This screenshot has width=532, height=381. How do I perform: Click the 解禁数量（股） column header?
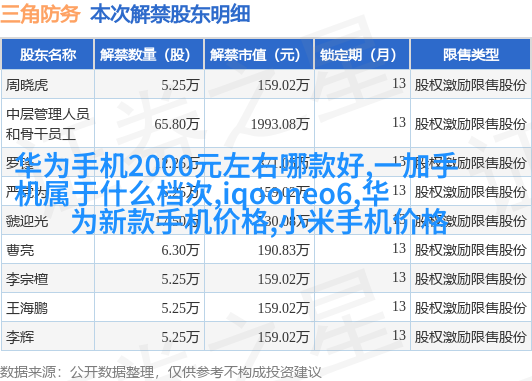[149, 54]
